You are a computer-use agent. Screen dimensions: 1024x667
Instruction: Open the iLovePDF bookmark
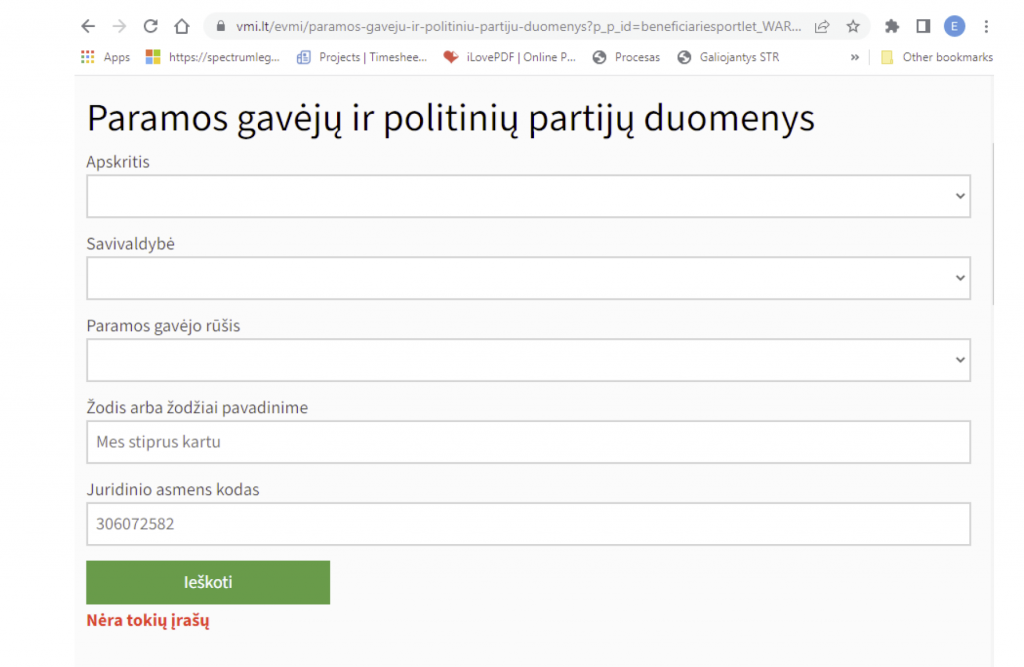point(509,57)
